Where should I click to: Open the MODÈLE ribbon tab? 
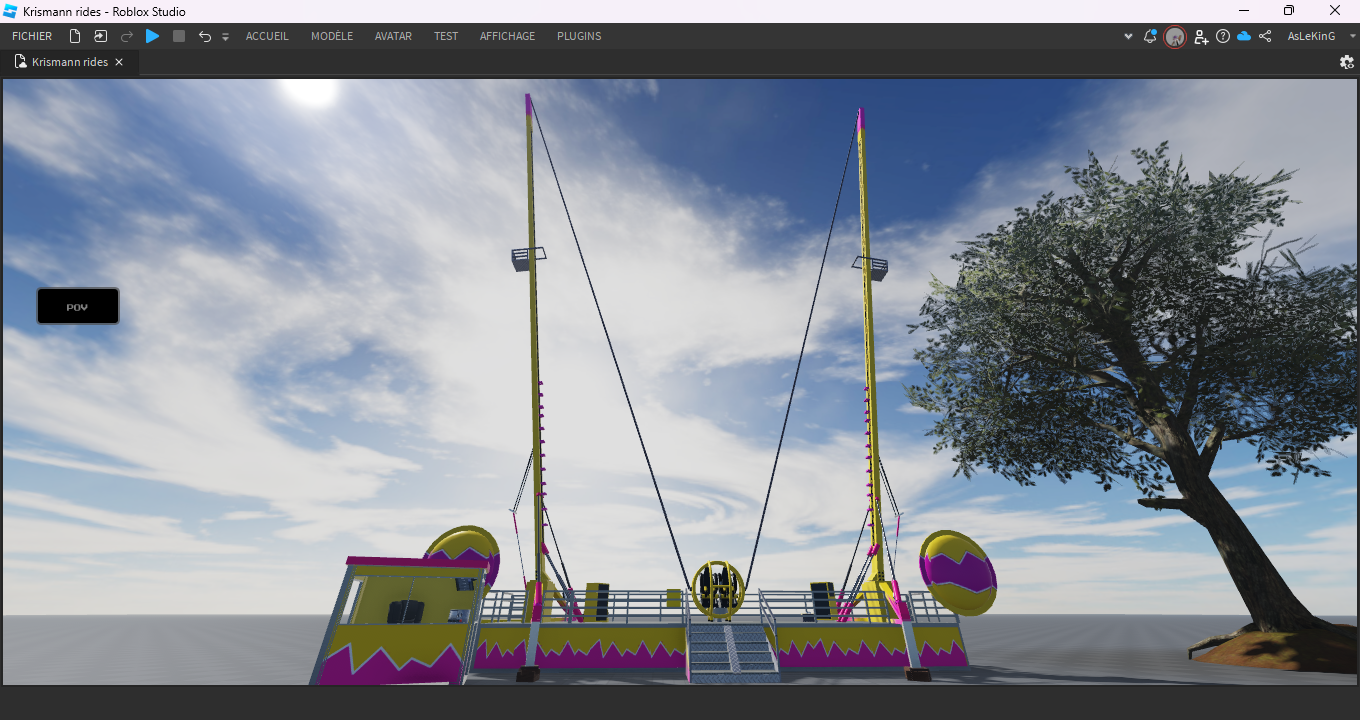pos(332,36)
